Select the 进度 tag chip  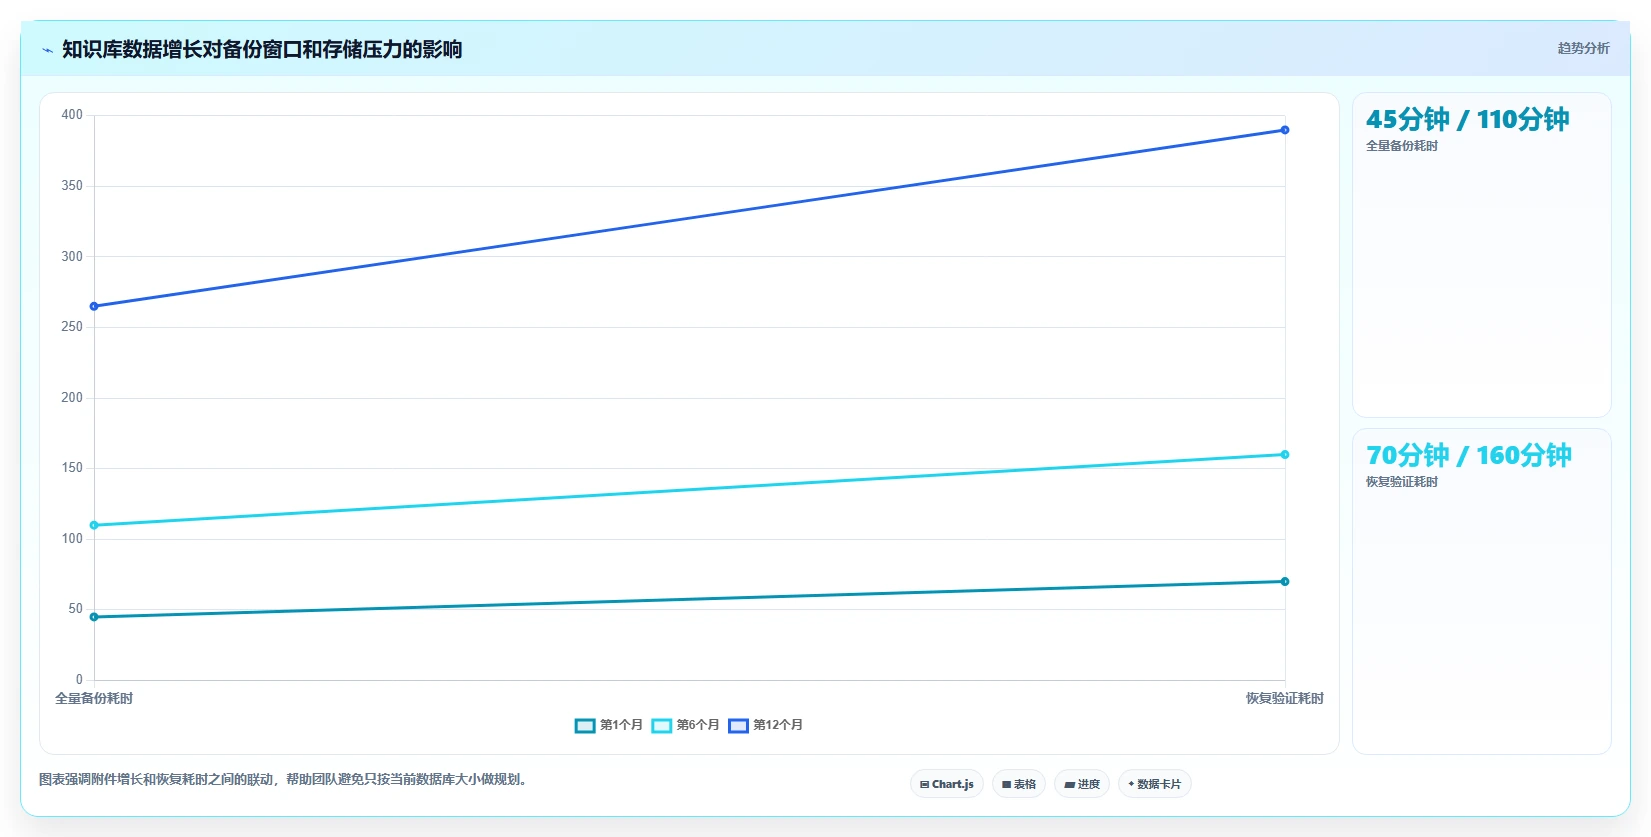(x=1082, y=784)
